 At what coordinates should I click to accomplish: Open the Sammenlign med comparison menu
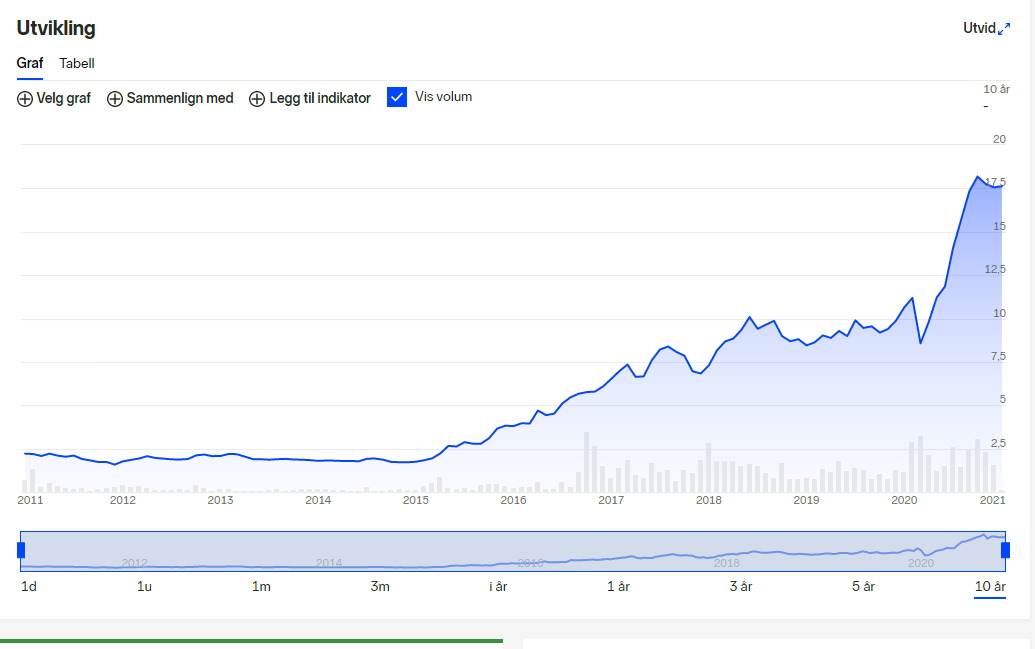[170, 98]
